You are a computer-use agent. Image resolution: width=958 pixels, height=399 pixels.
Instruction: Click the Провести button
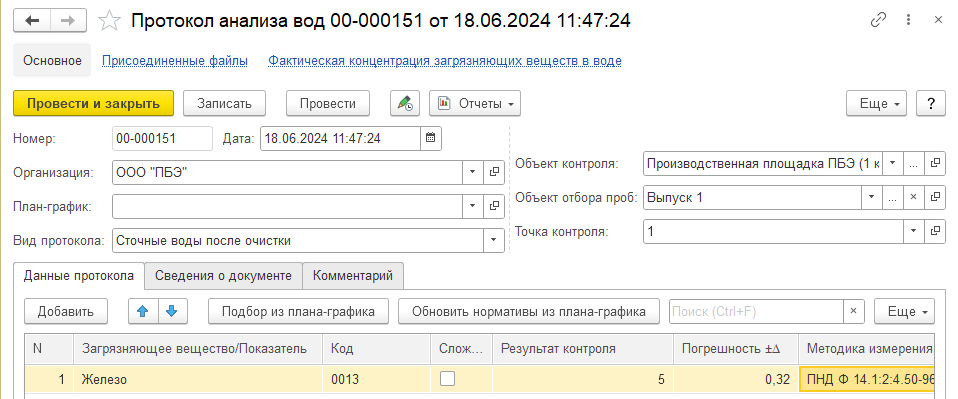click(328, 103)
